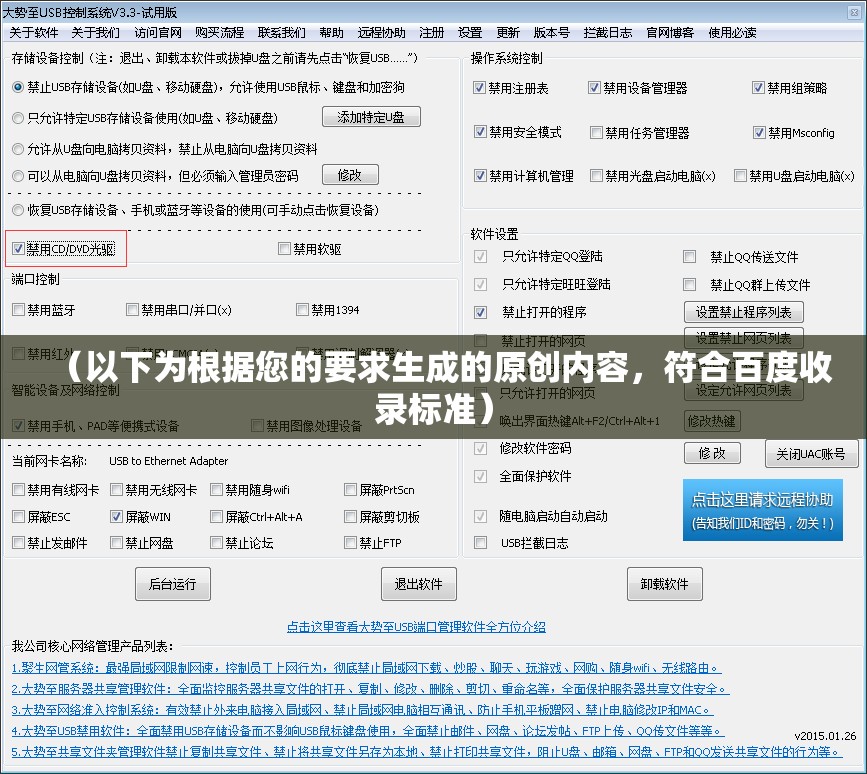Click 设置禁止程序列表 button
867x774 pixels.
point(744,311)
